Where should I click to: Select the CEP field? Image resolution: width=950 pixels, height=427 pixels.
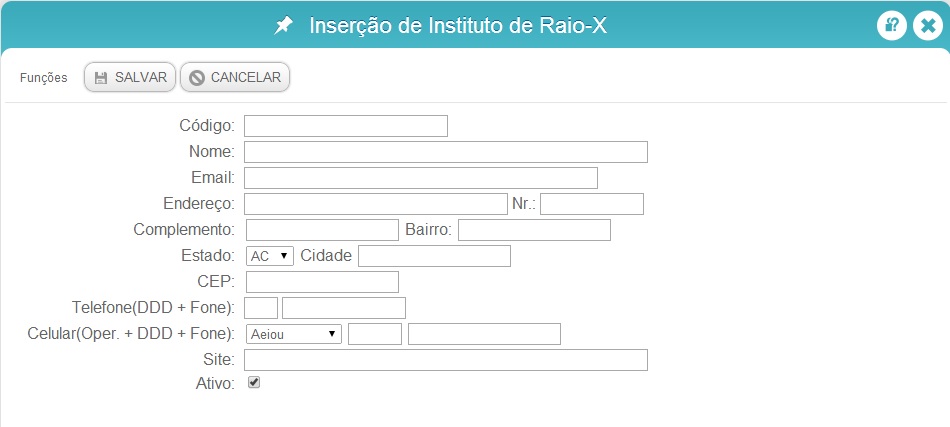(322, 282)
